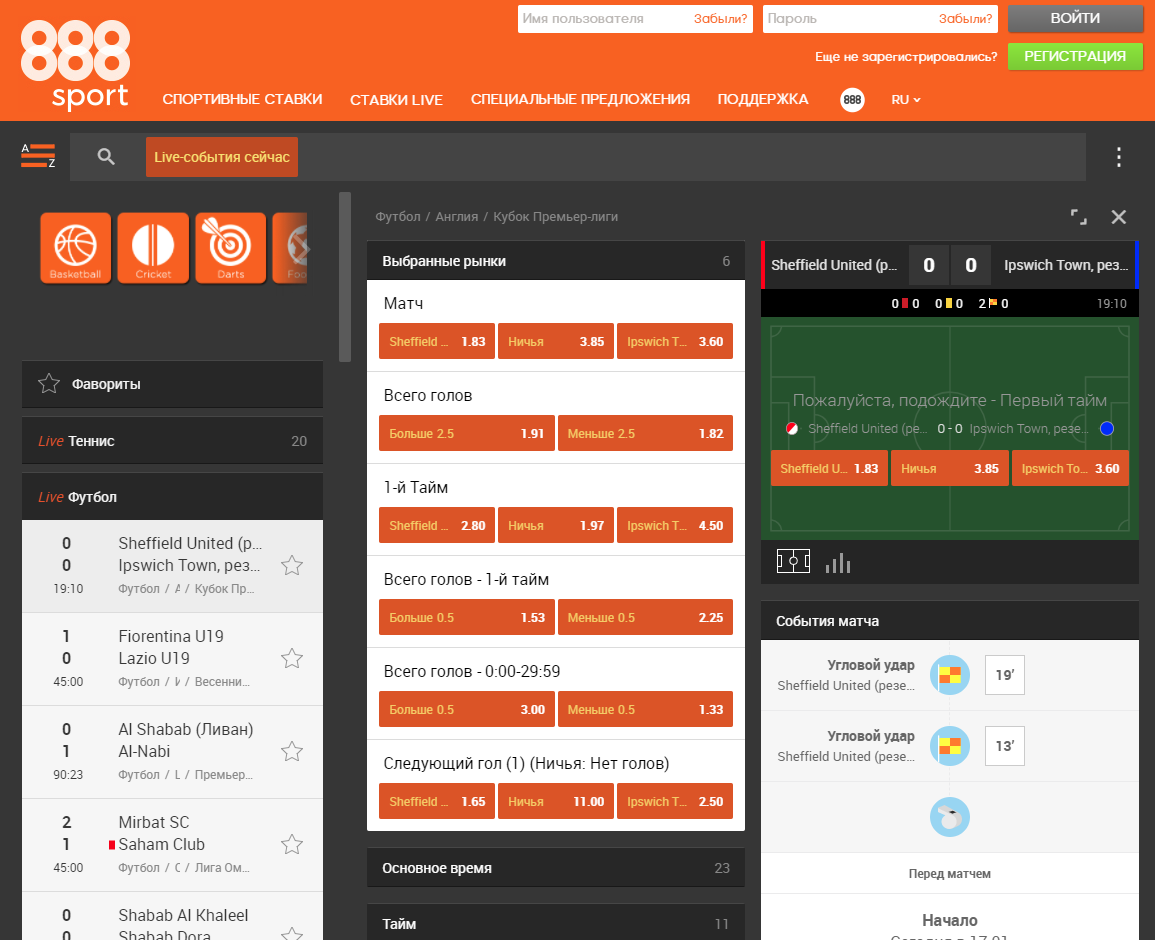Click the whistle kickoff event icon
1155x940 pixels.
coord(949,817)
